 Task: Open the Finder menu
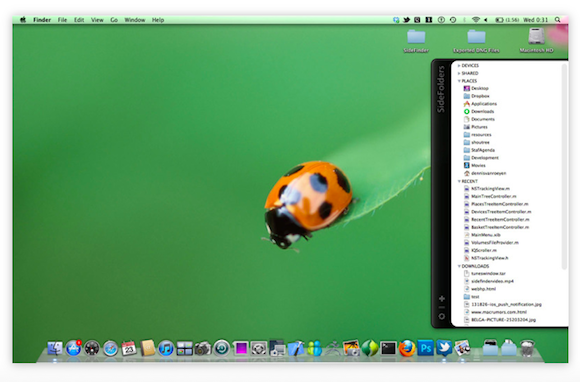tap(42, 20)
